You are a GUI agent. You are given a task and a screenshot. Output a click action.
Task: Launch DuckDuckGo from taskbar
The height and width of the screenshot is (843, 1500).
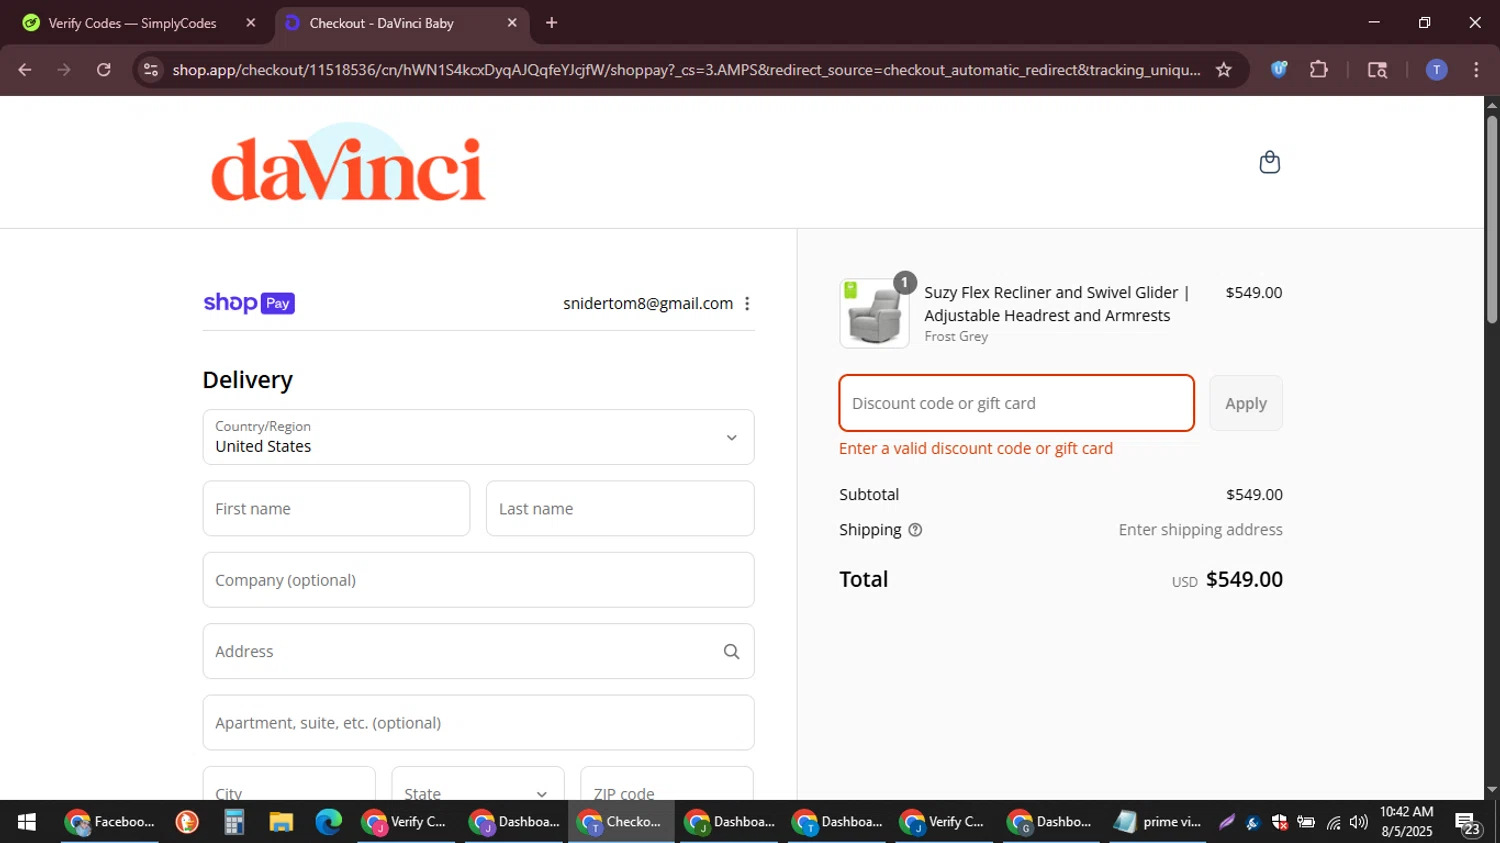point(187,822)
